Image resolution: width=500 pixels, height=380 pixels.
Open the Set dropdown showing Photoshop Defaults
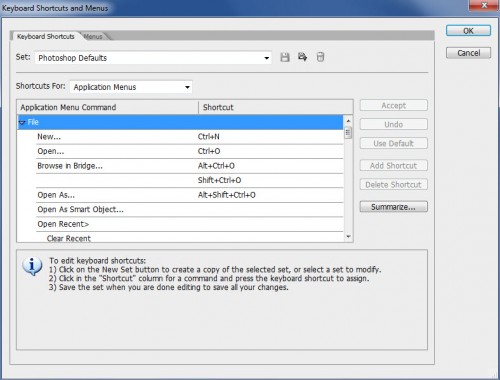[x=153, y=58]
